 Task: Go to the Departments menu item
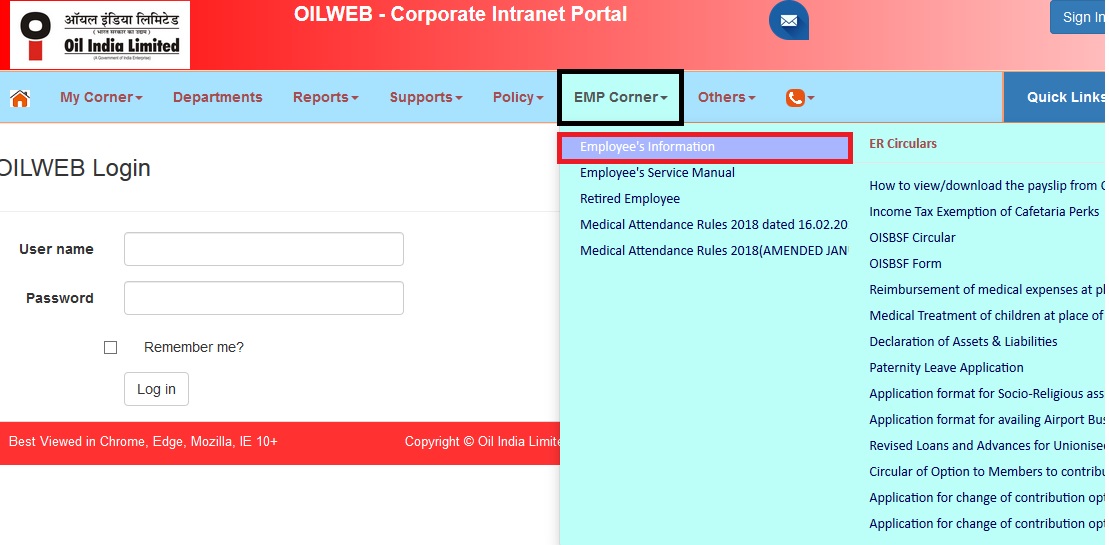pos(217,98)
